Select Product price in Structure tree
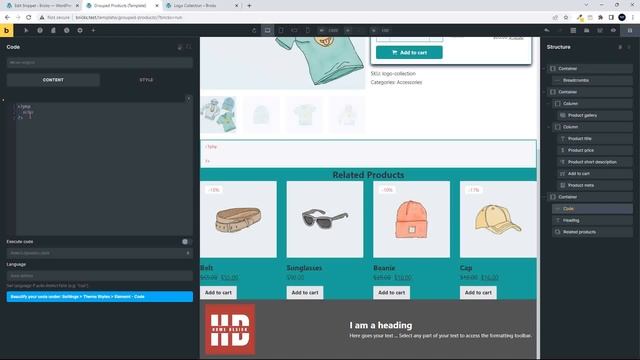Screen dimensions: 640x360 click(x=594, y=150)
